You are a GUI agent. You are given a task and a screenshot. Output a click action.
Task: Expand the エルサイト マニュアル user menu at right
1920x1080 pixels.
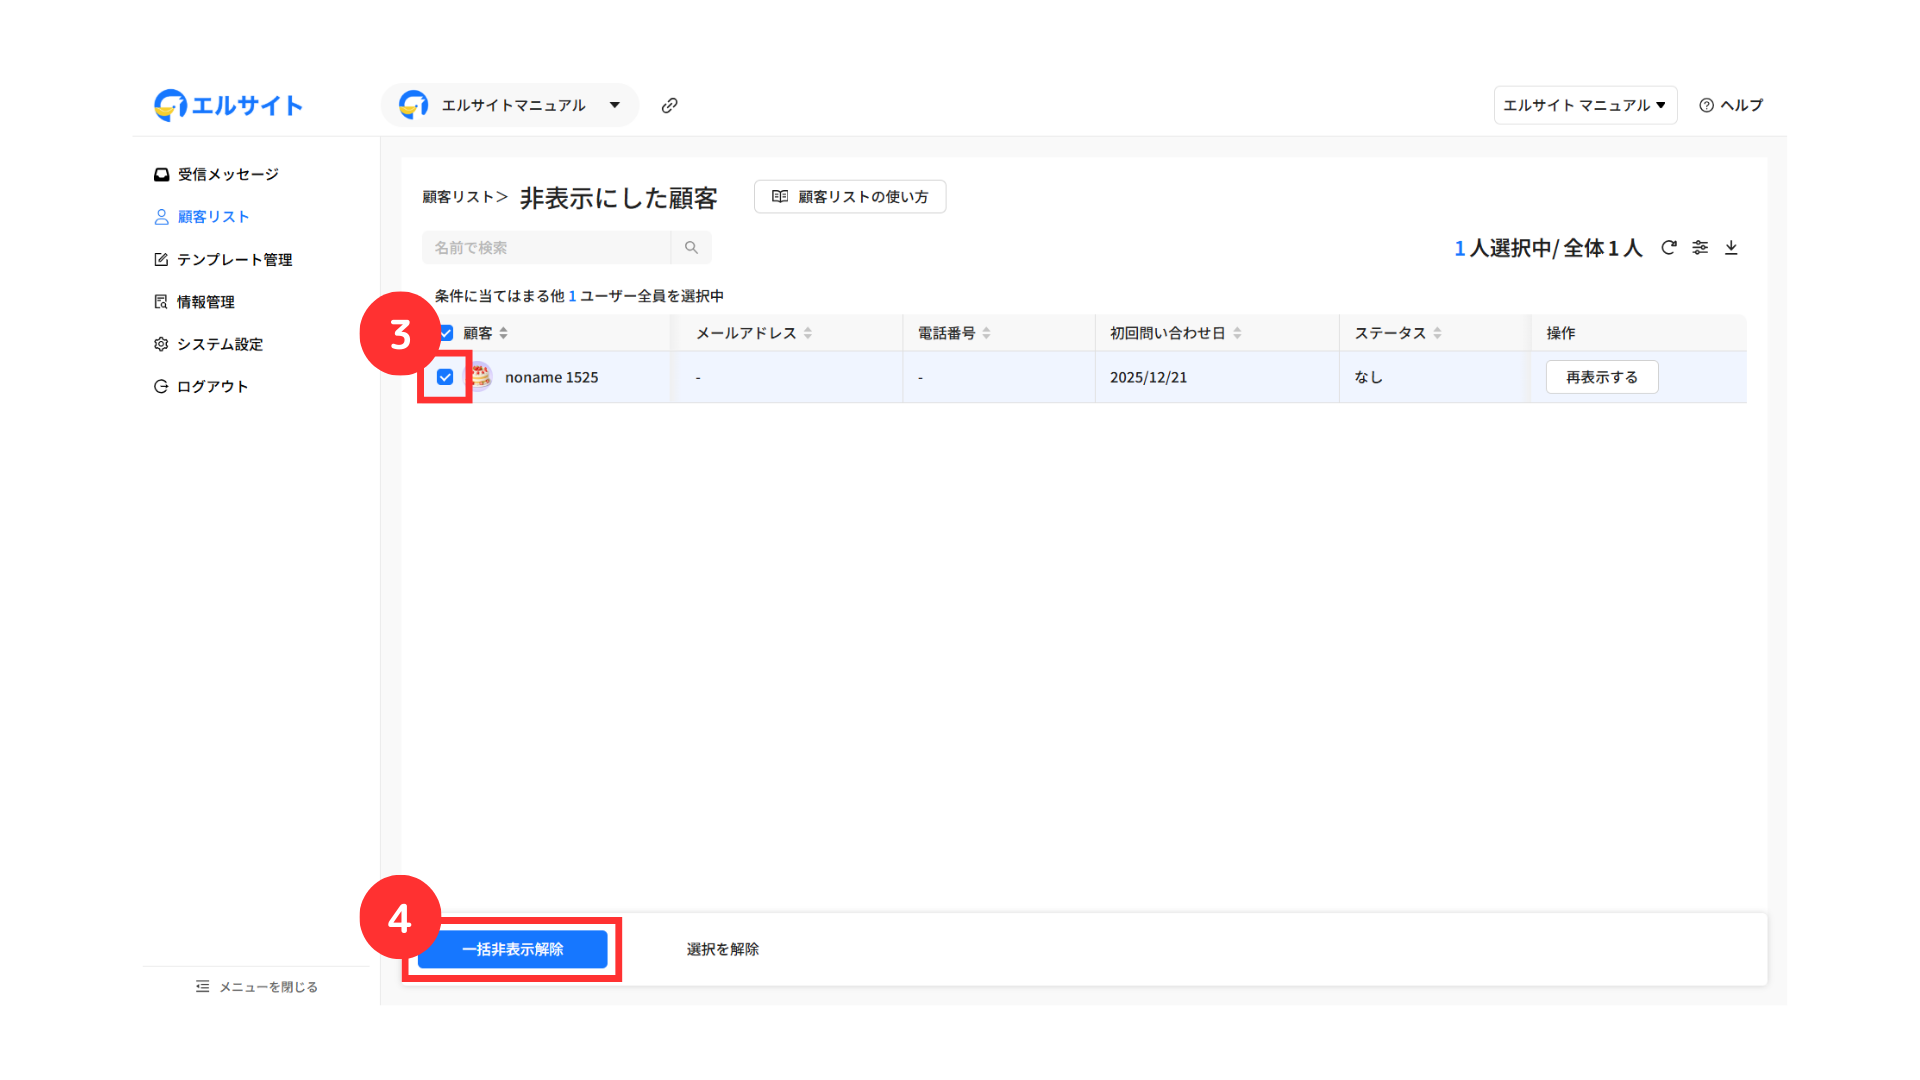click(1584, 105)
